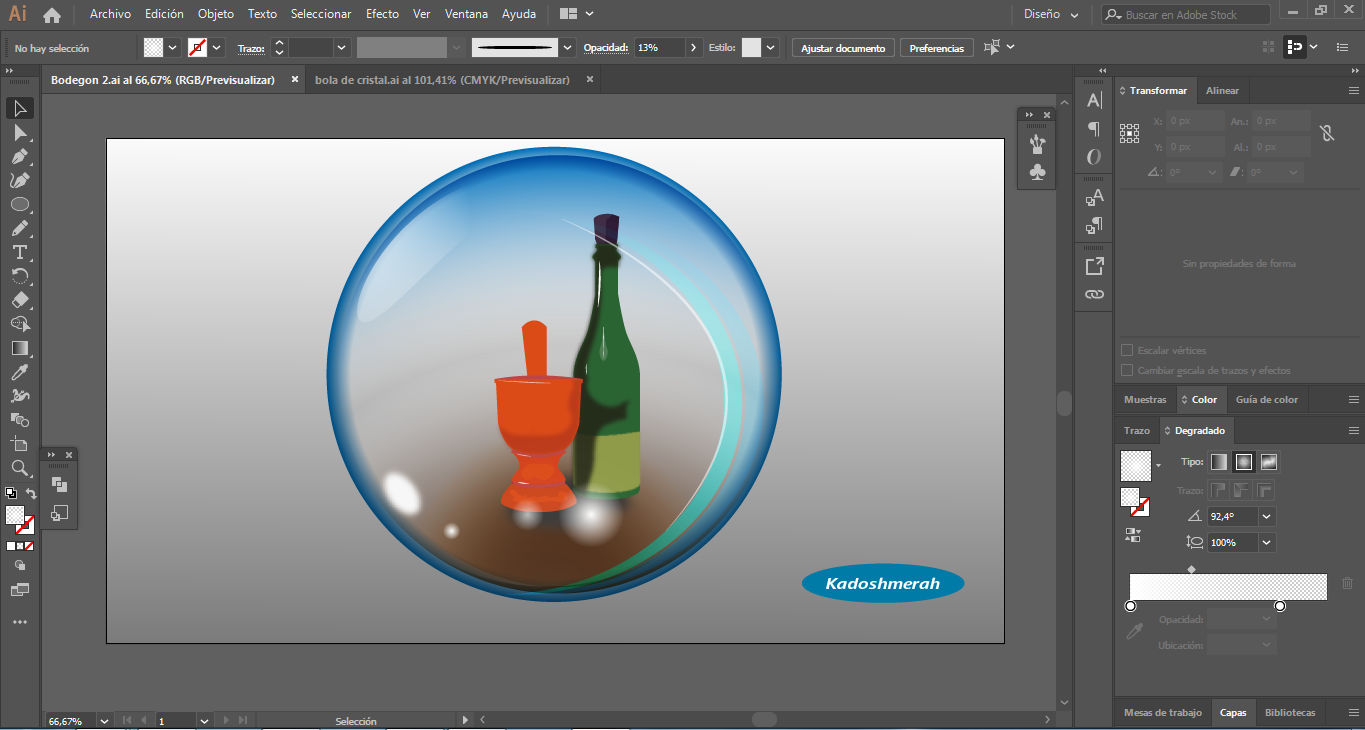Open the Asset Export panel icon
This screenshot has height=730, width=1365.
pyautogui.click(x=1094, y=266)
